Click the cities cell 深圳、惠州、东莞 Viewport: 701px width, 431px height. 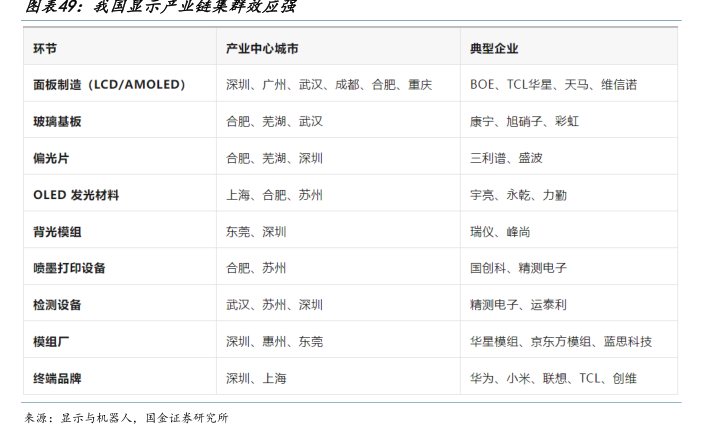pyautogui.click(x=274, y=341)
